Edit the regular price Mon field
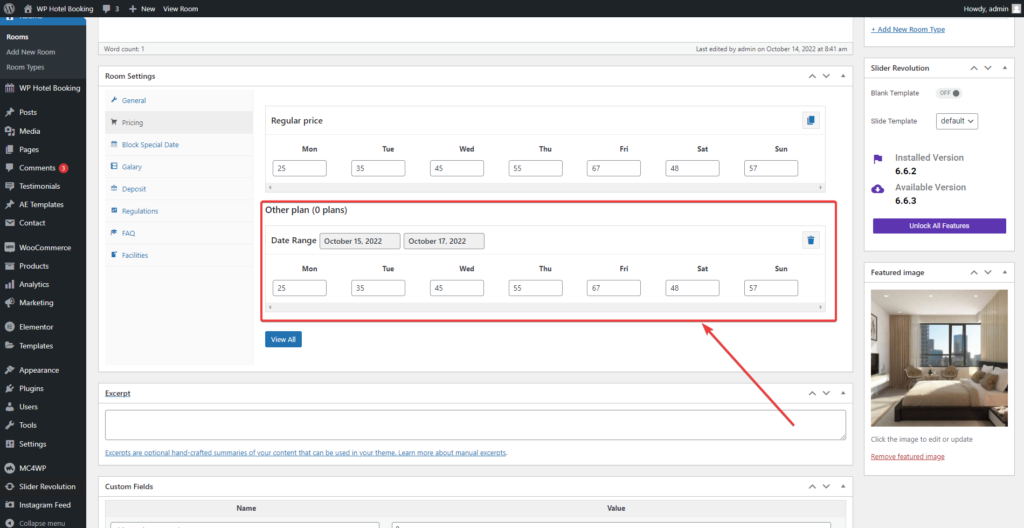The width and height of the screenshot is (1024, 528). click(x=300, y=169)
